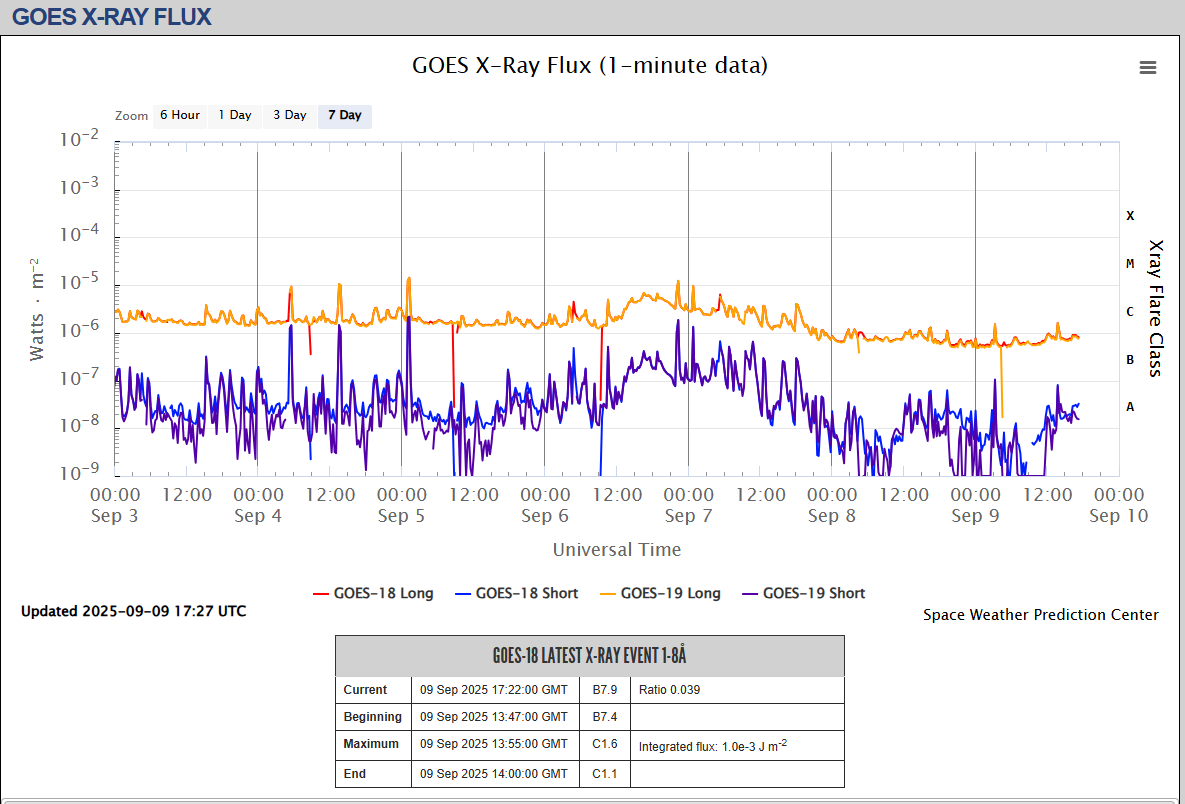Choose the 7 Day zoom option
The height and width of the screenshot is (804, 1185).
(x=345, y=116)
